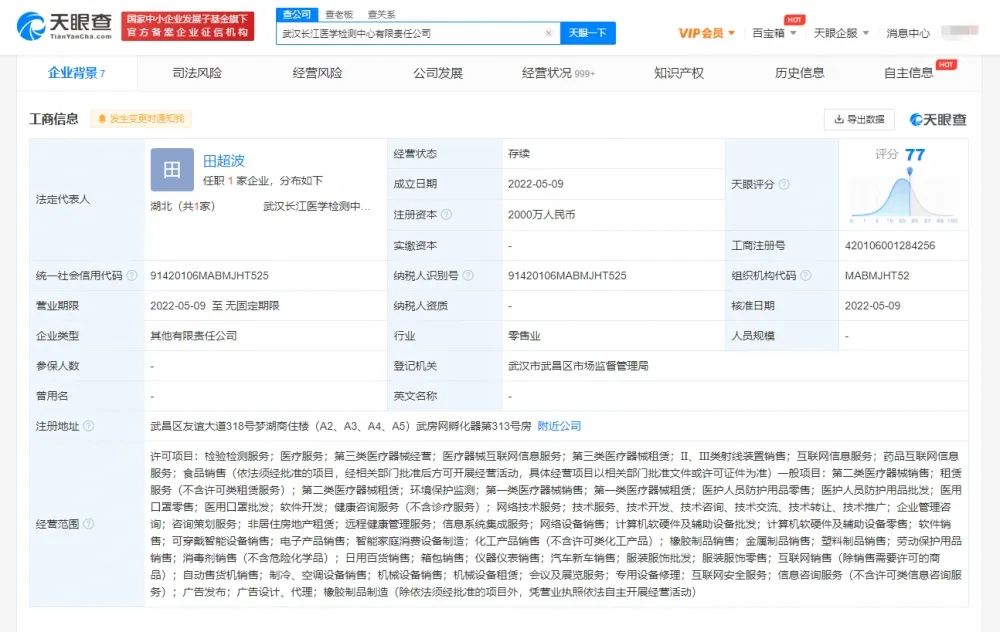Click the 天眼一下 search button

(587, 33)
